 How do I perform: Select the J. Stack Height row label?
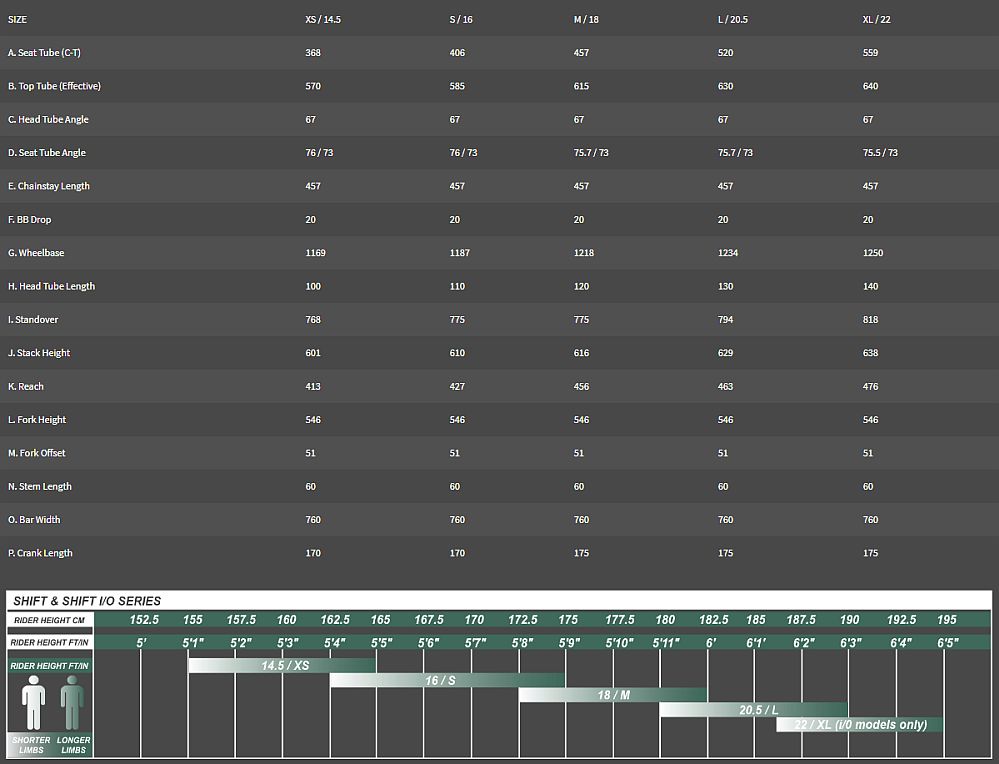click(39, 353)
